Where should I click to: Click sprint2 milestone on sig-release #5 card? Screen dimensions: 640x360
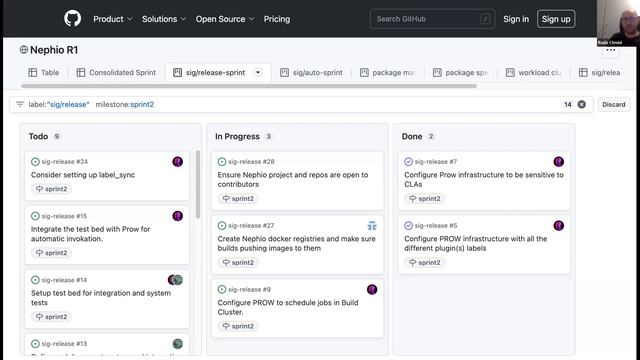(424, 262)
